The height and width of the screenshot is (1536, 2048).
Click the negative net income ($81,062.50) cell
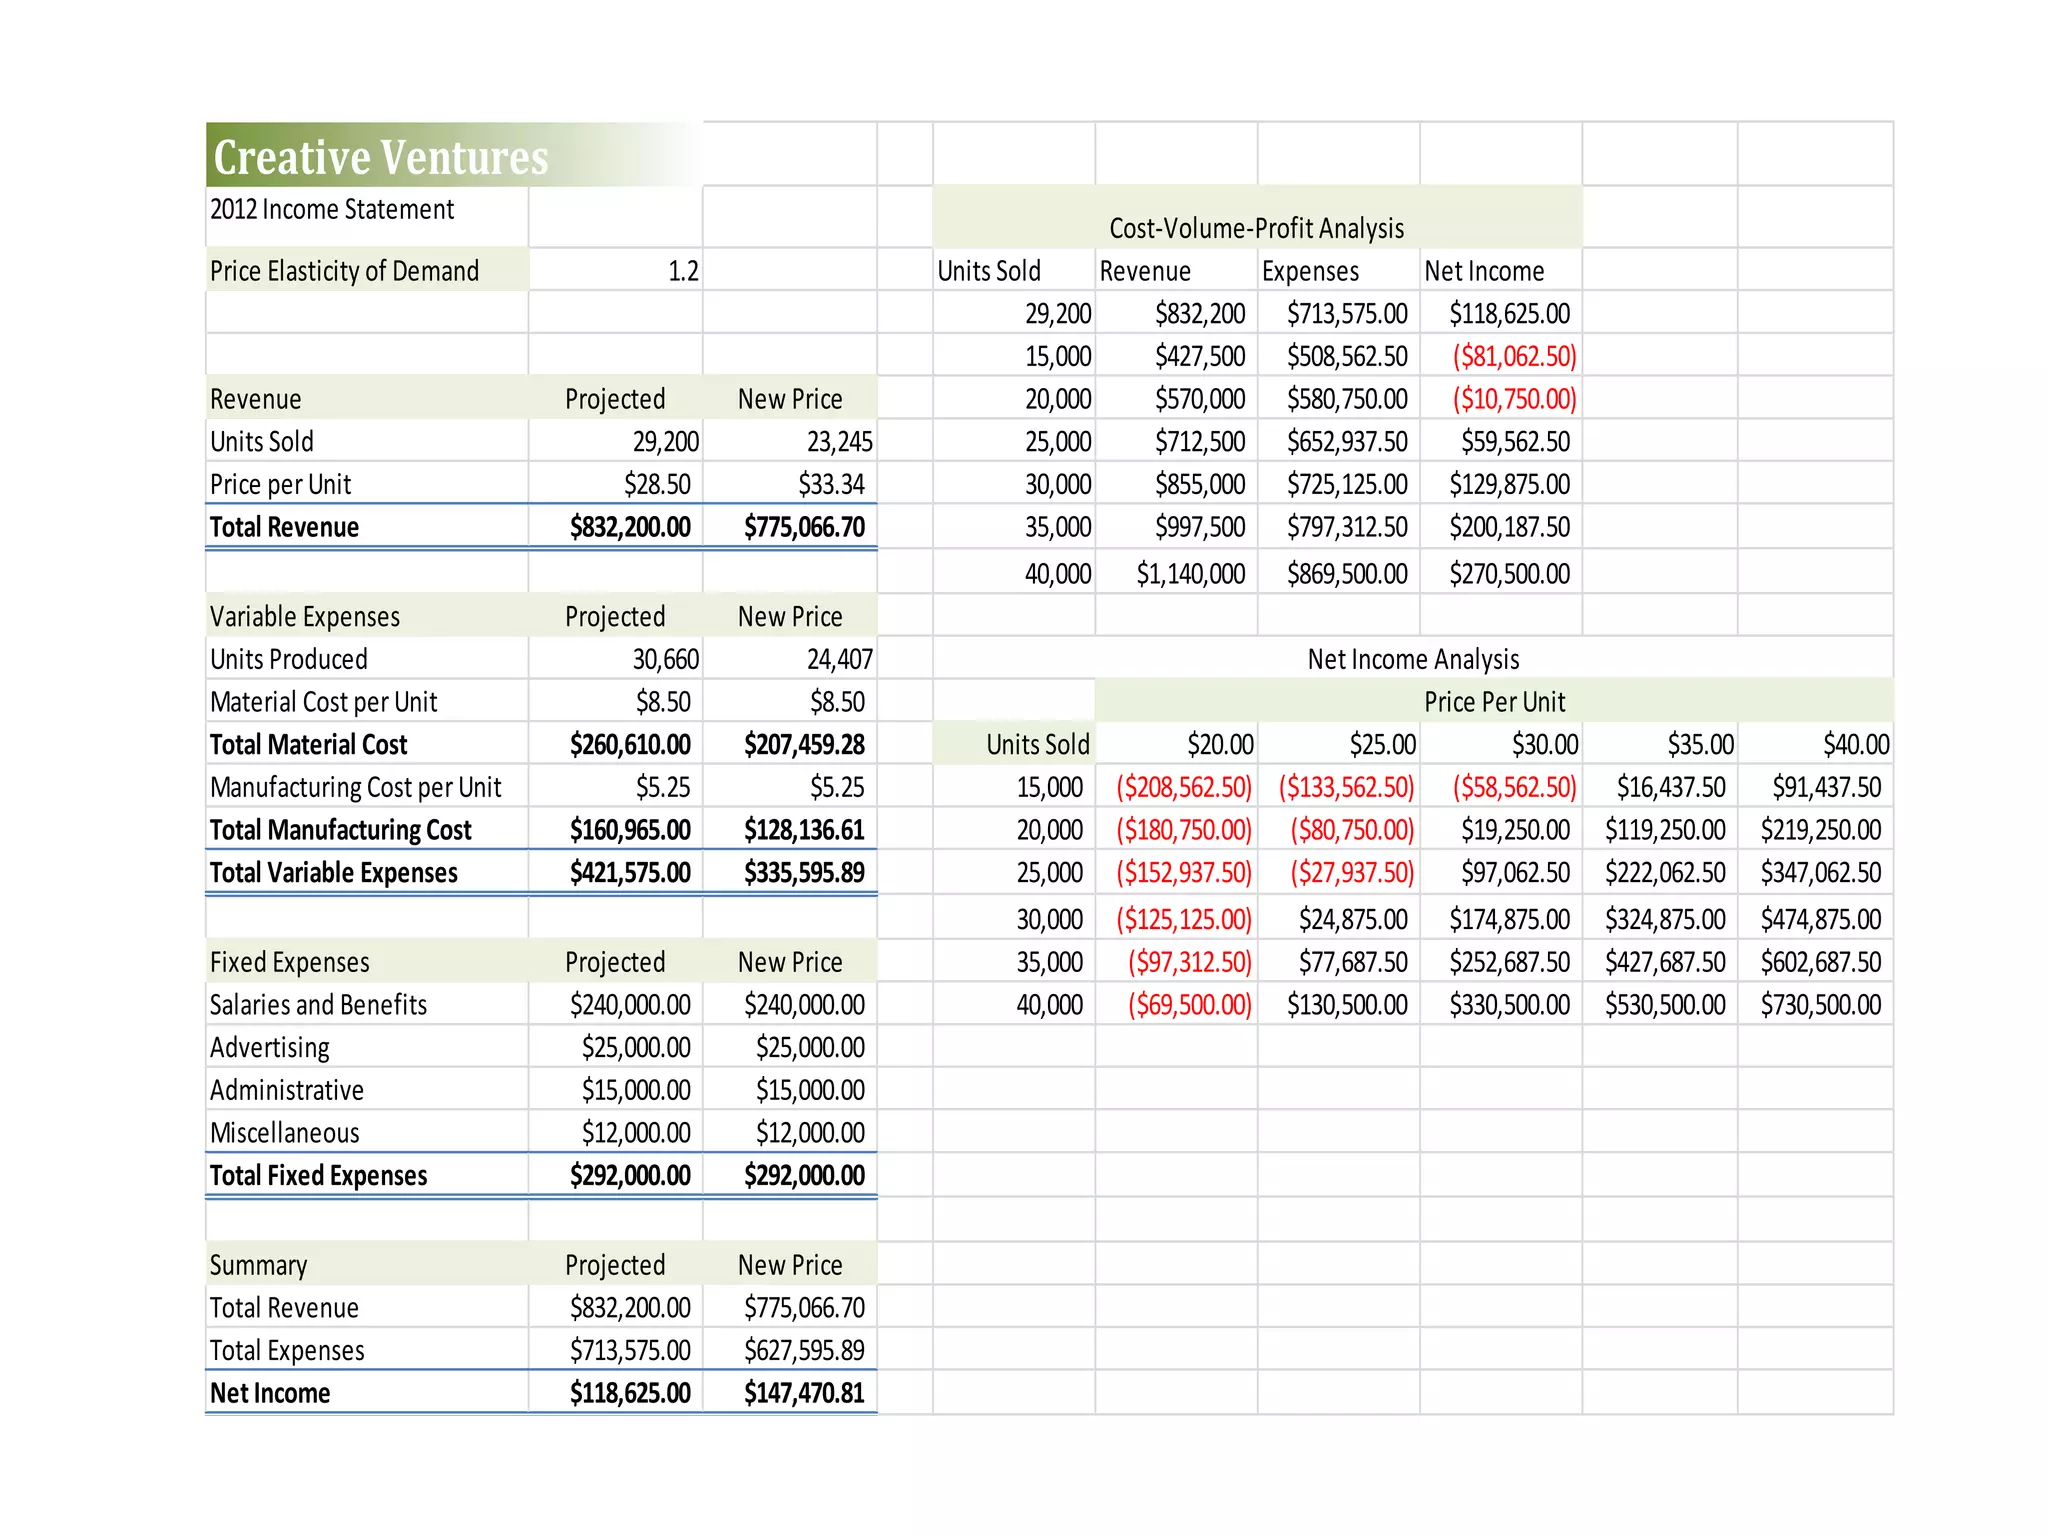(1514, 357)
